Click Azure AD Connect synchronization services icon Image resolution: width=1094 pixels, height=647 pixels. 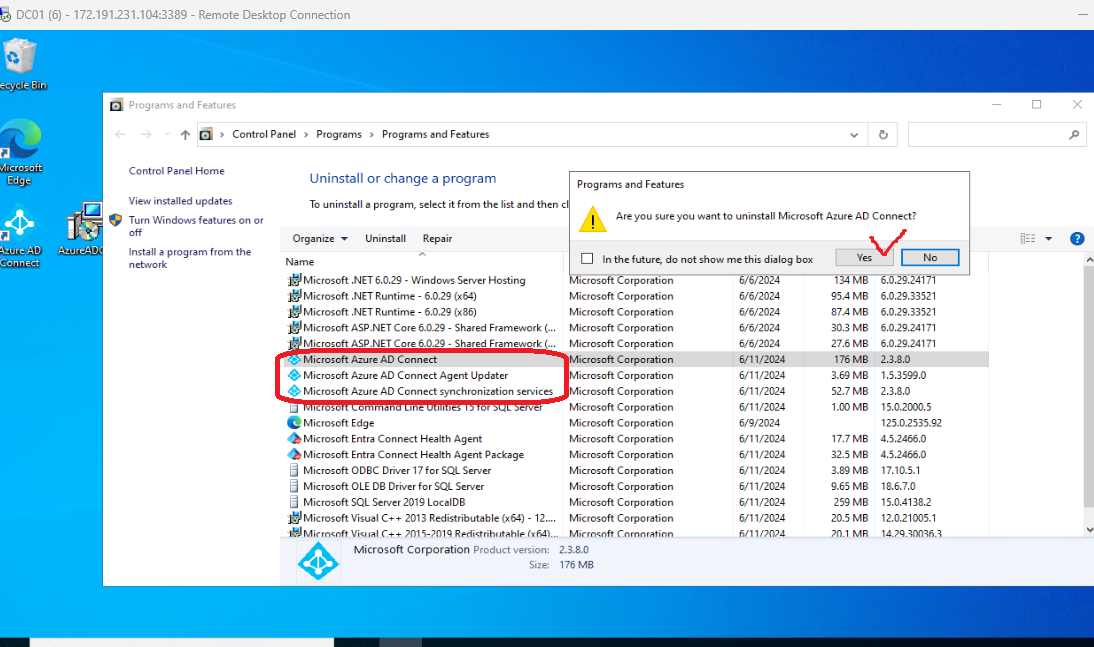tap(294, 392)
